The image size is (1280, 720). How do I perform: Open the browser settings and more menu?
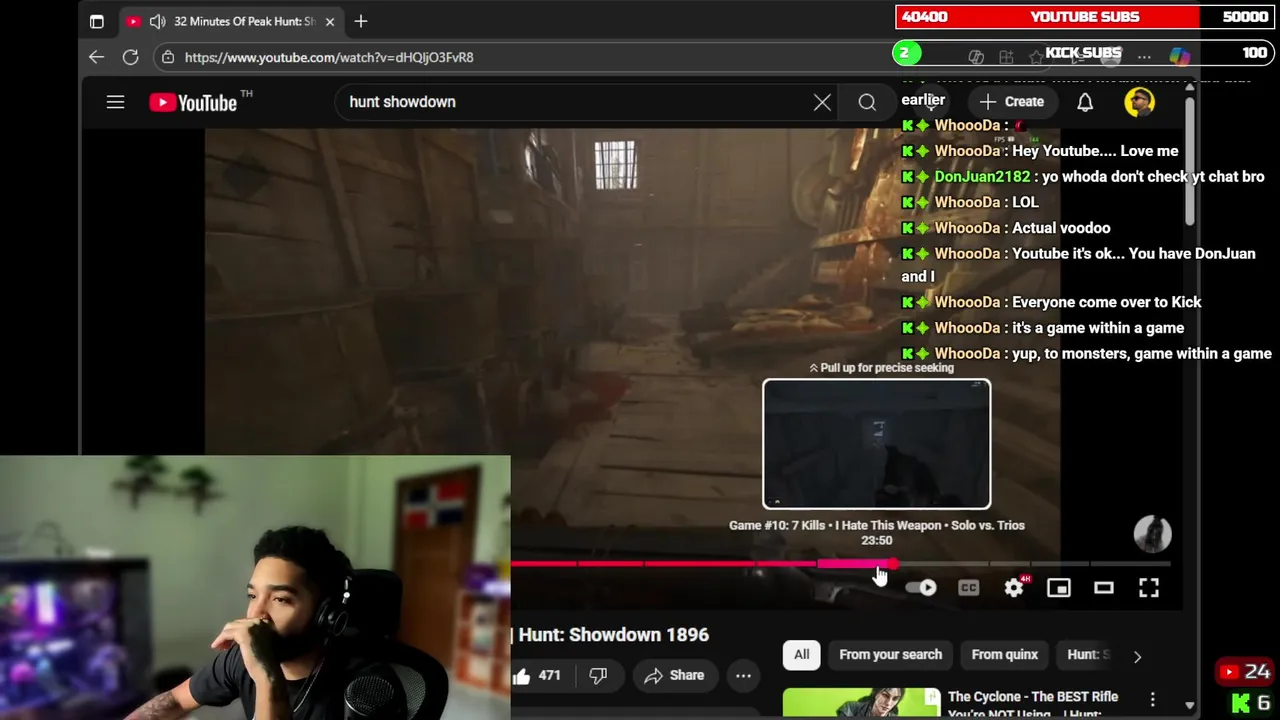pyautogui.click(x=1144, y=57)
